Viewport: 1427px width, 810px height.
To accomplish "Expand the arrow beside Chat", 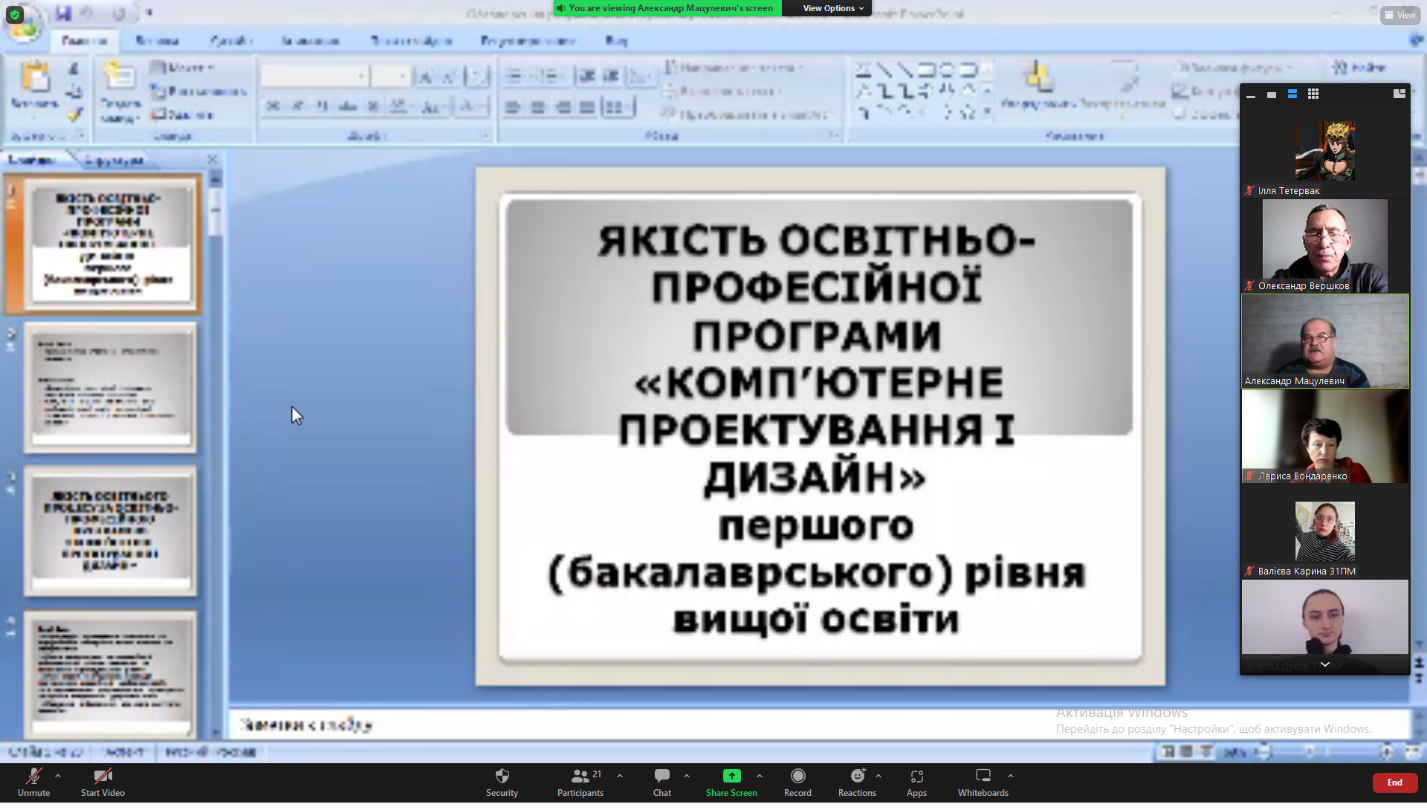I will point(686,776).
